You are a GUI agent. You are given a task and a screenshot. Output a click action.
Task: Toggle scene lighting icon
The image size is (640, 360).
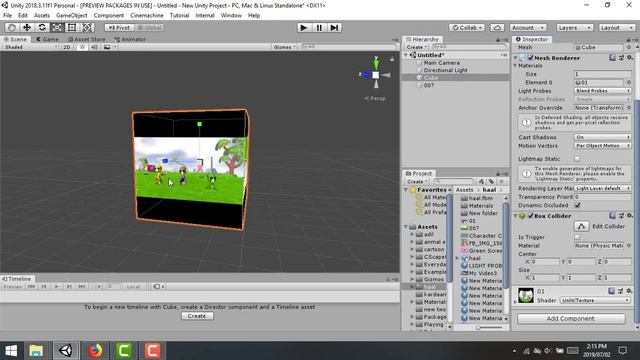pos(82,47)
